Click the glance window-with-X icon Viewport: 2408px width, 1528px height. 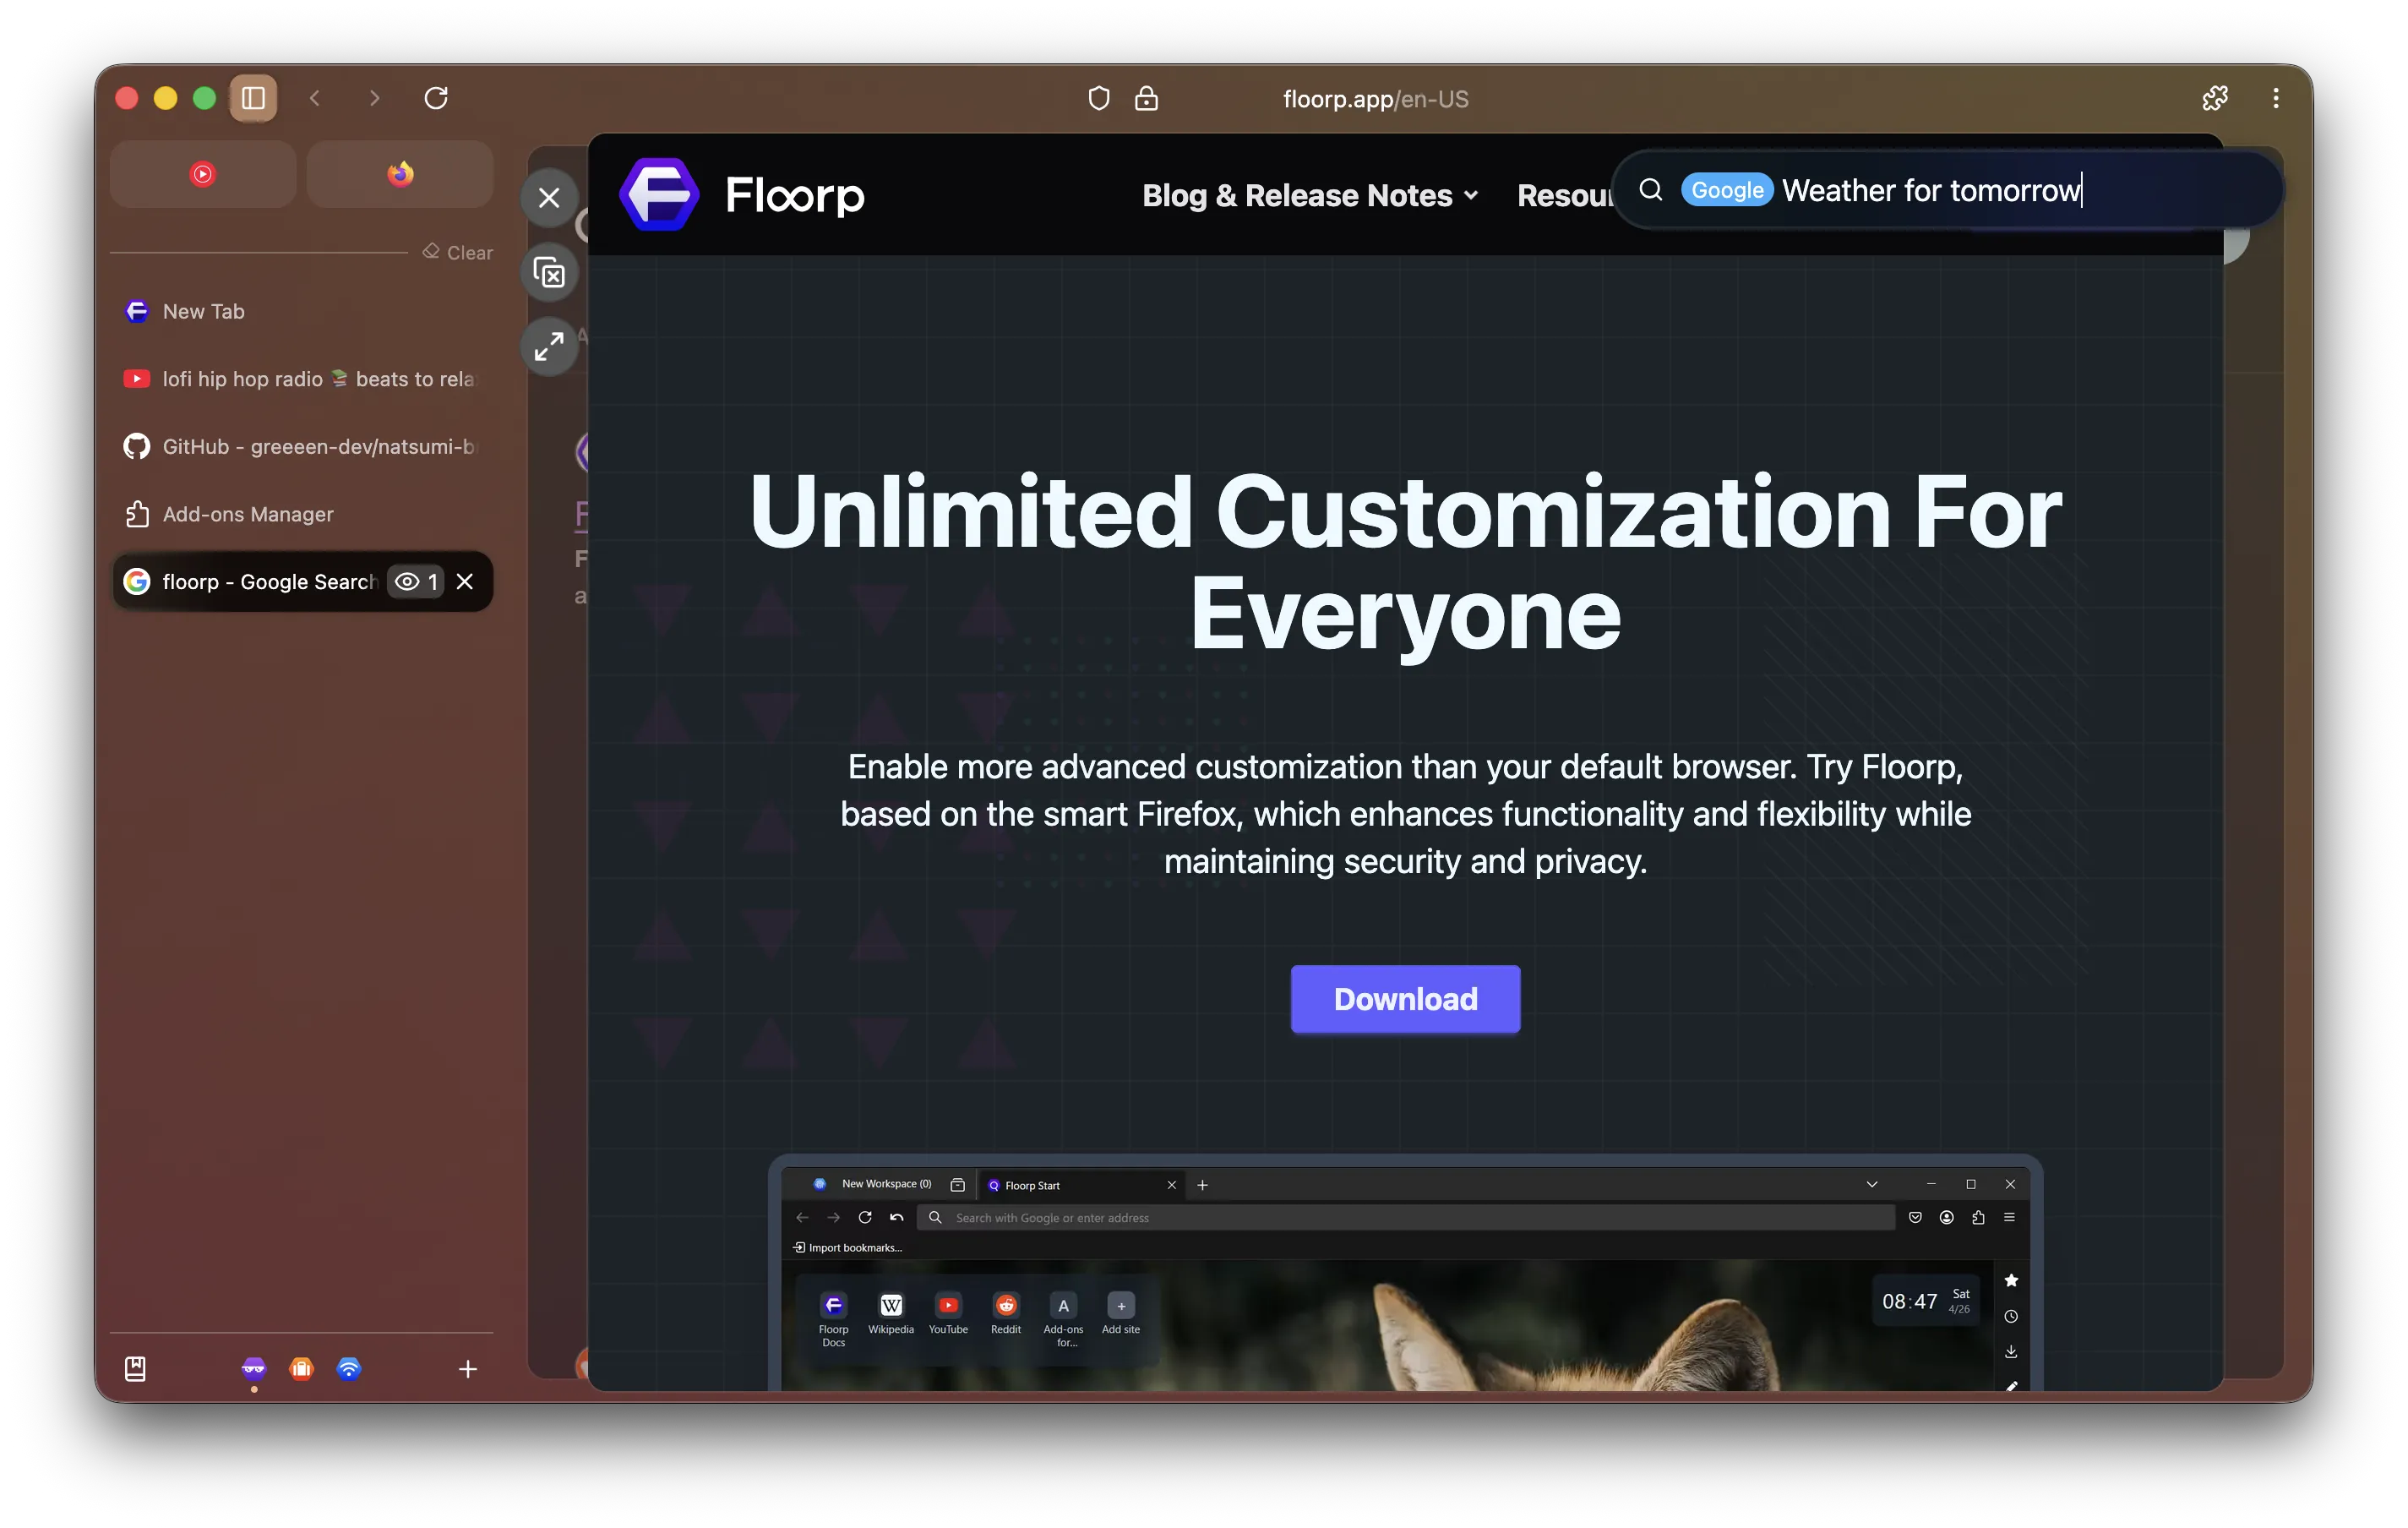(549, 272)
